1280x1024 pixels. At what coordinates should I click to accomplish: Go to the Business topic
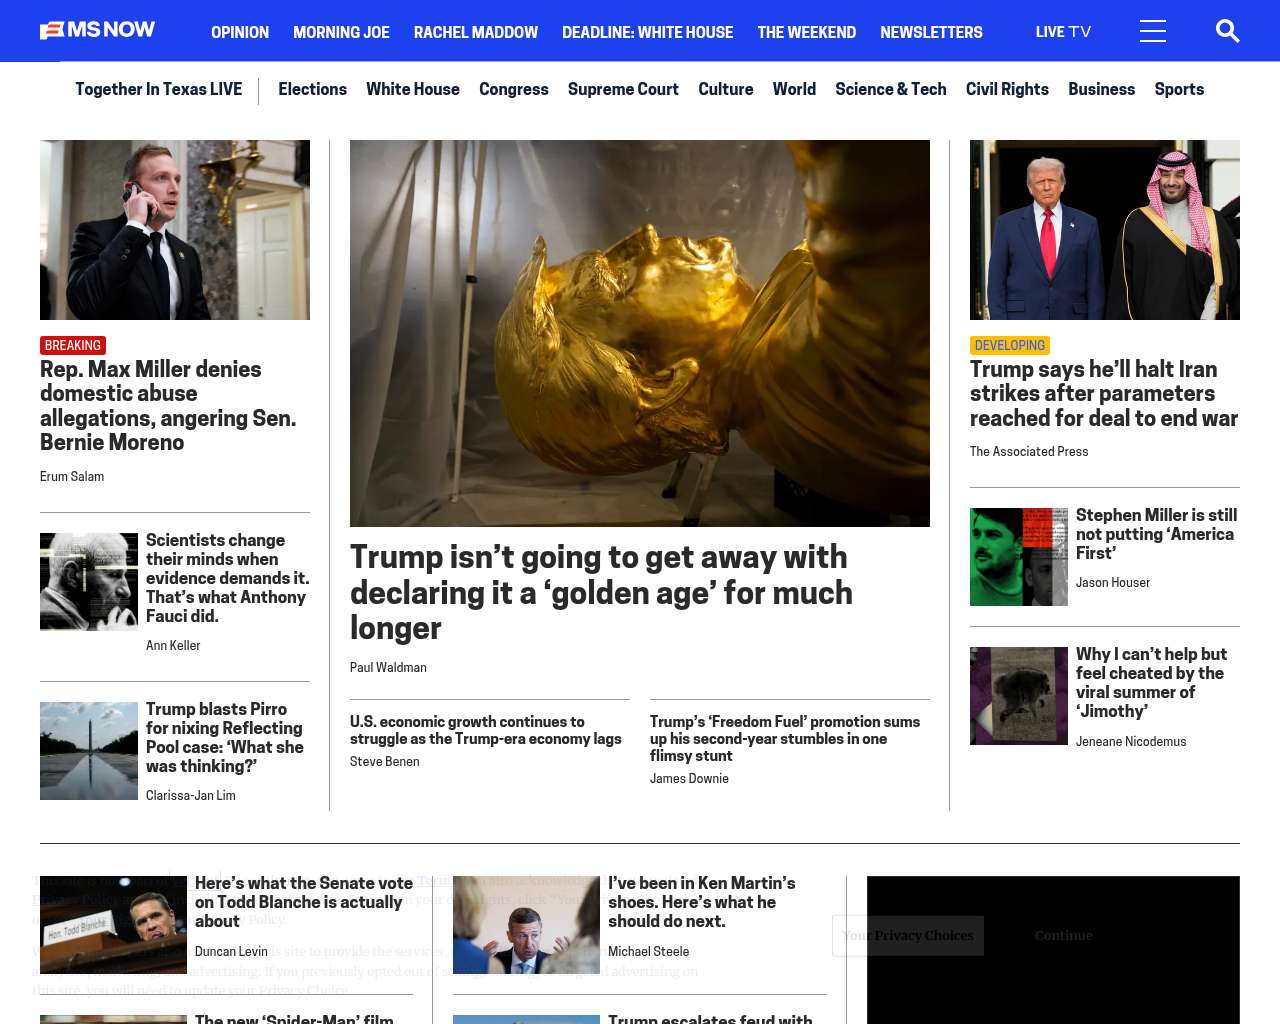(x=1101, y=89)
